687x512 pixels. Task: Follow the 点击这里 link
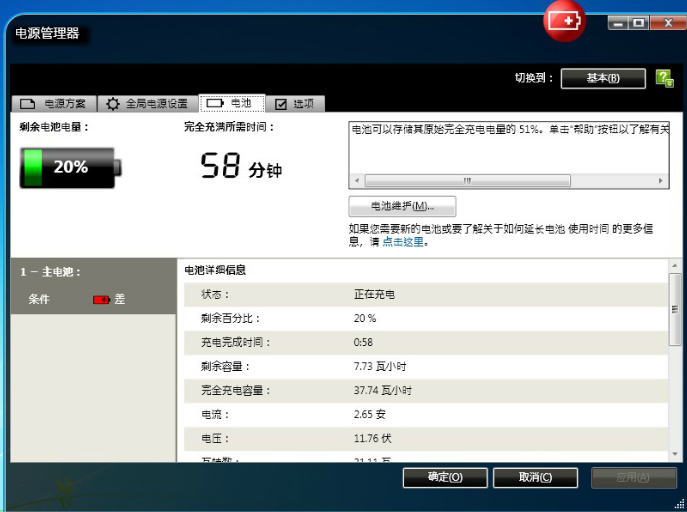tap(404, 242)
